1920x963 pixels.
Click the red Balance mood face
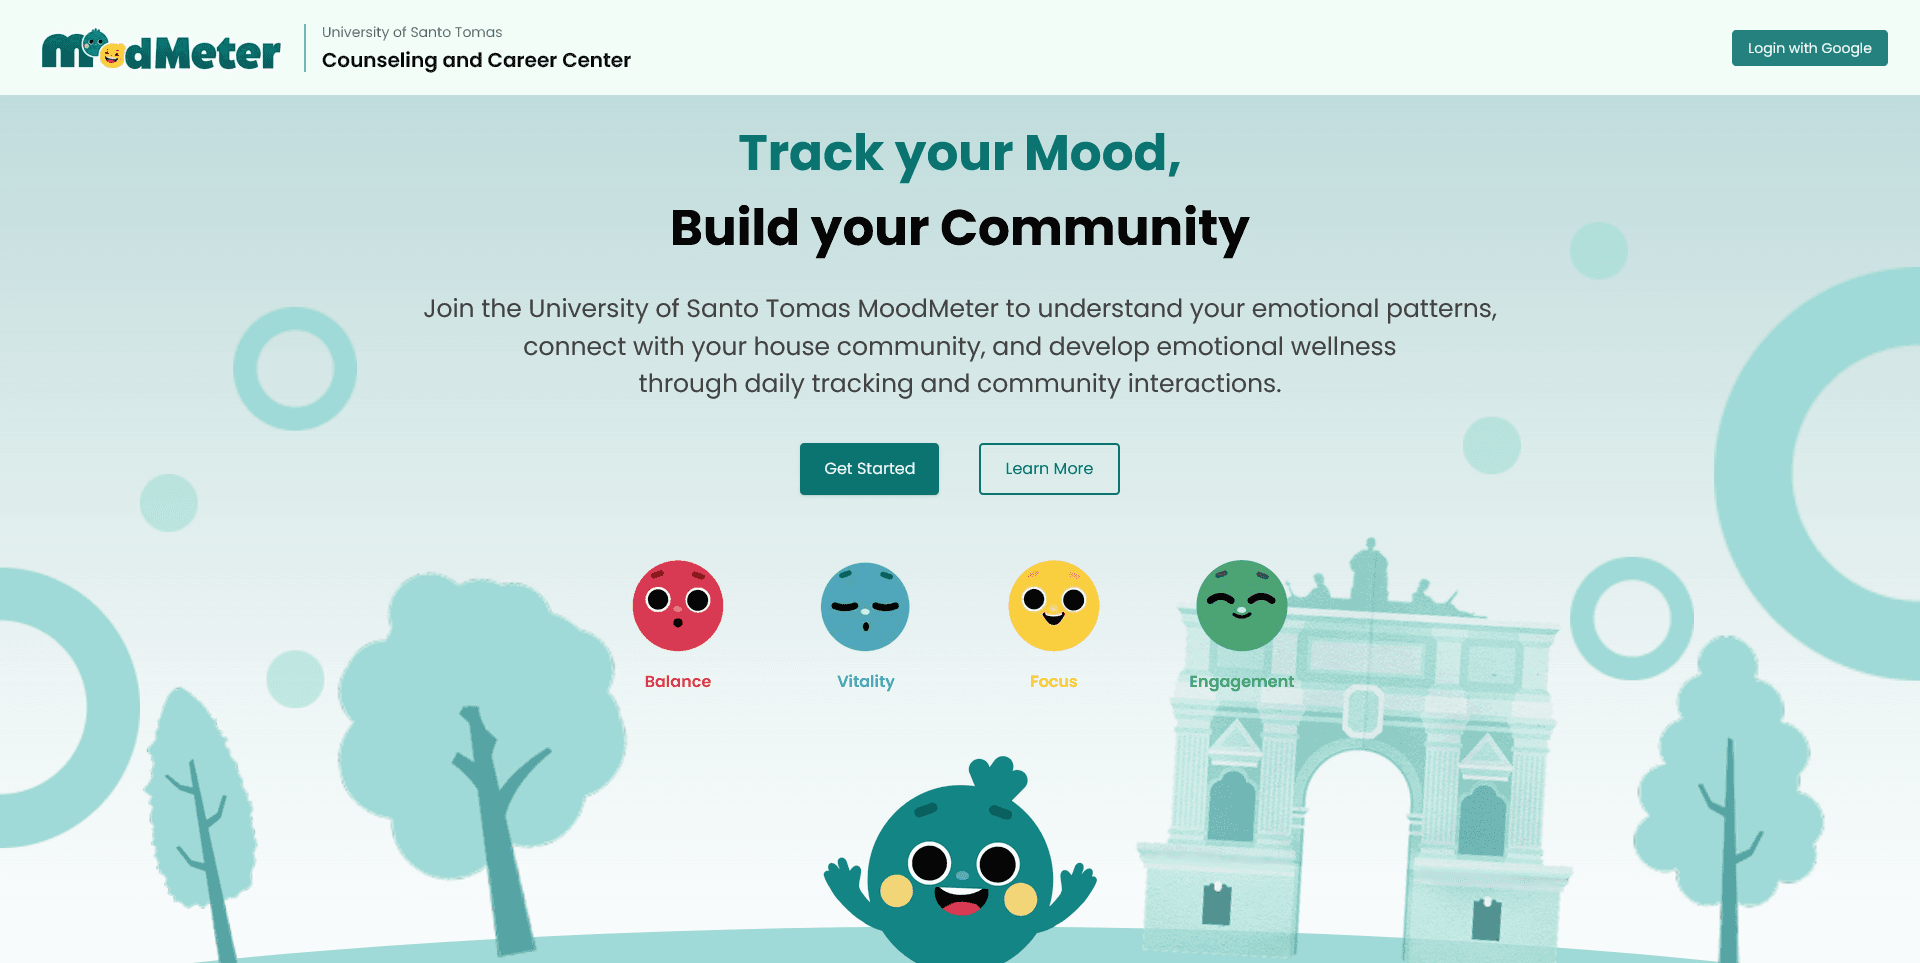click(x=677, y=605)
